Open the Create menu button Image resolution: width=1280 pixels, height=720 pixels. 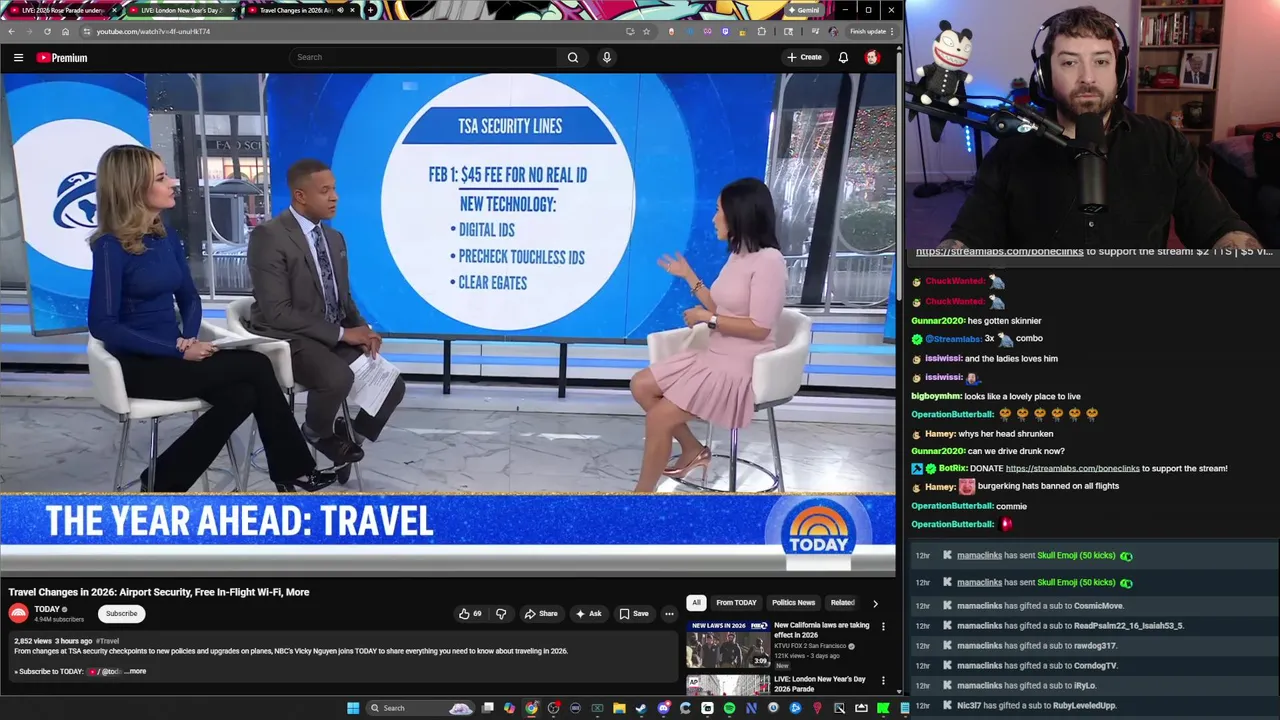pos(804,57)
